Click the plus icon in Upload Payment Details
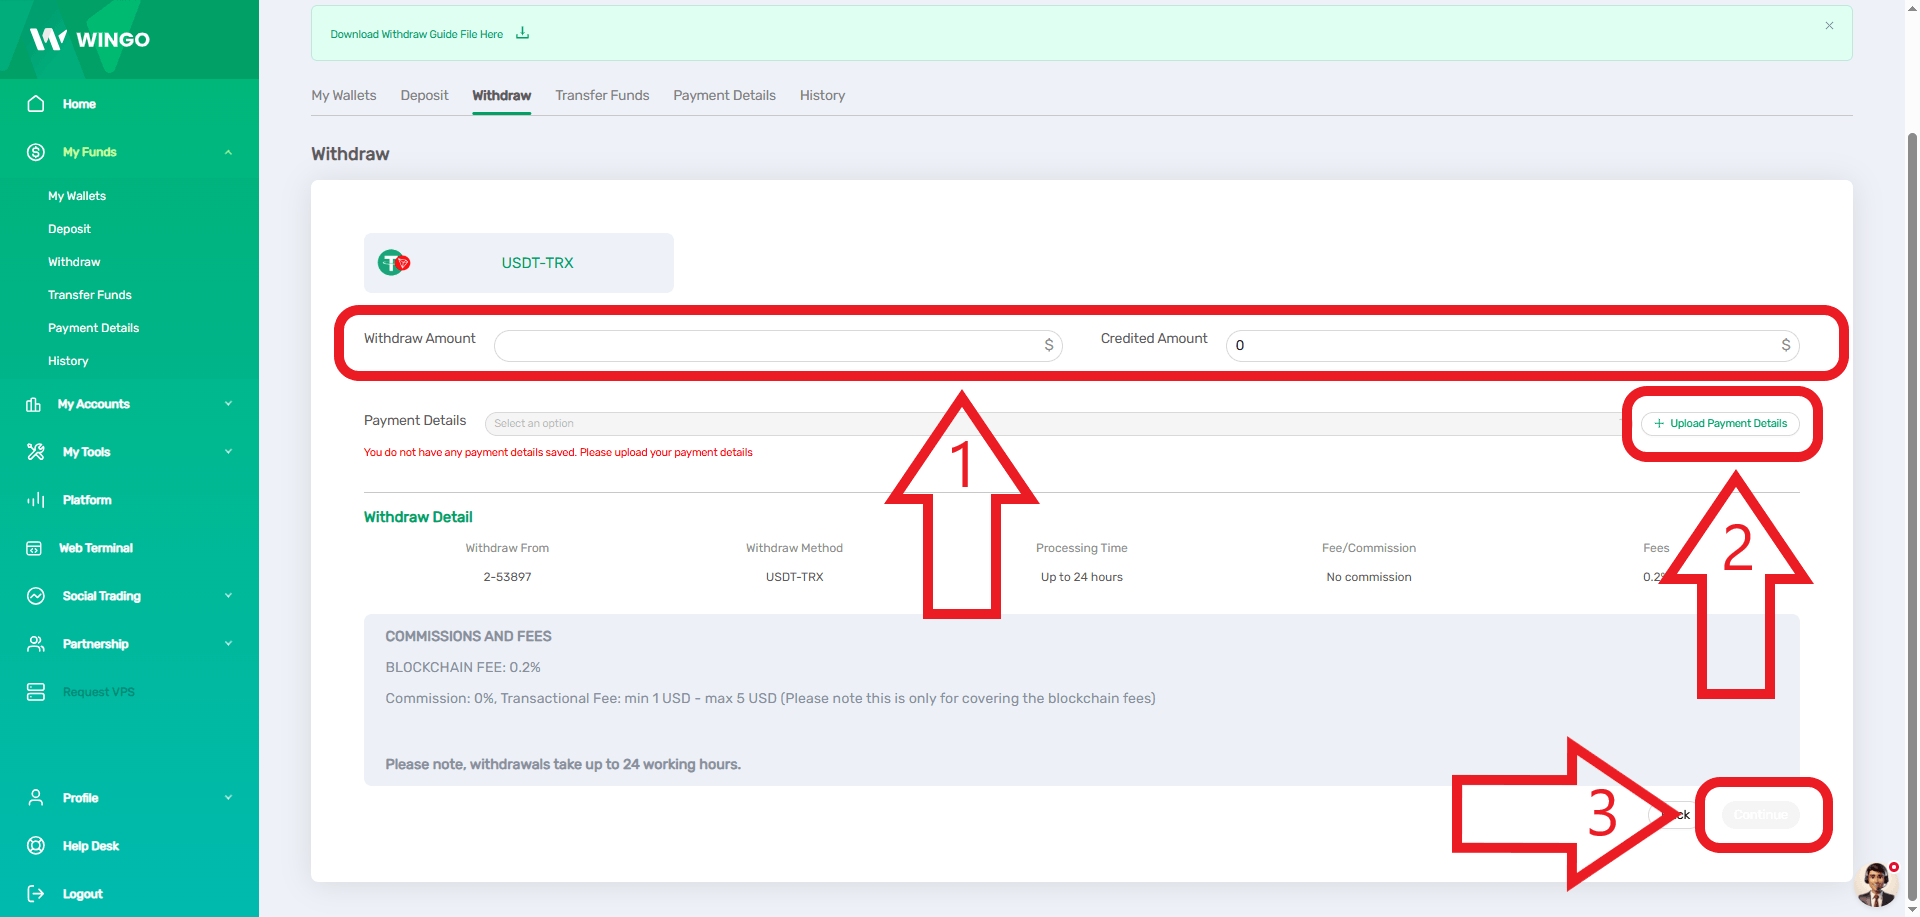The width and height of the screenshot is (1920, 917). pyautogui.click(x=1659, y=424)
